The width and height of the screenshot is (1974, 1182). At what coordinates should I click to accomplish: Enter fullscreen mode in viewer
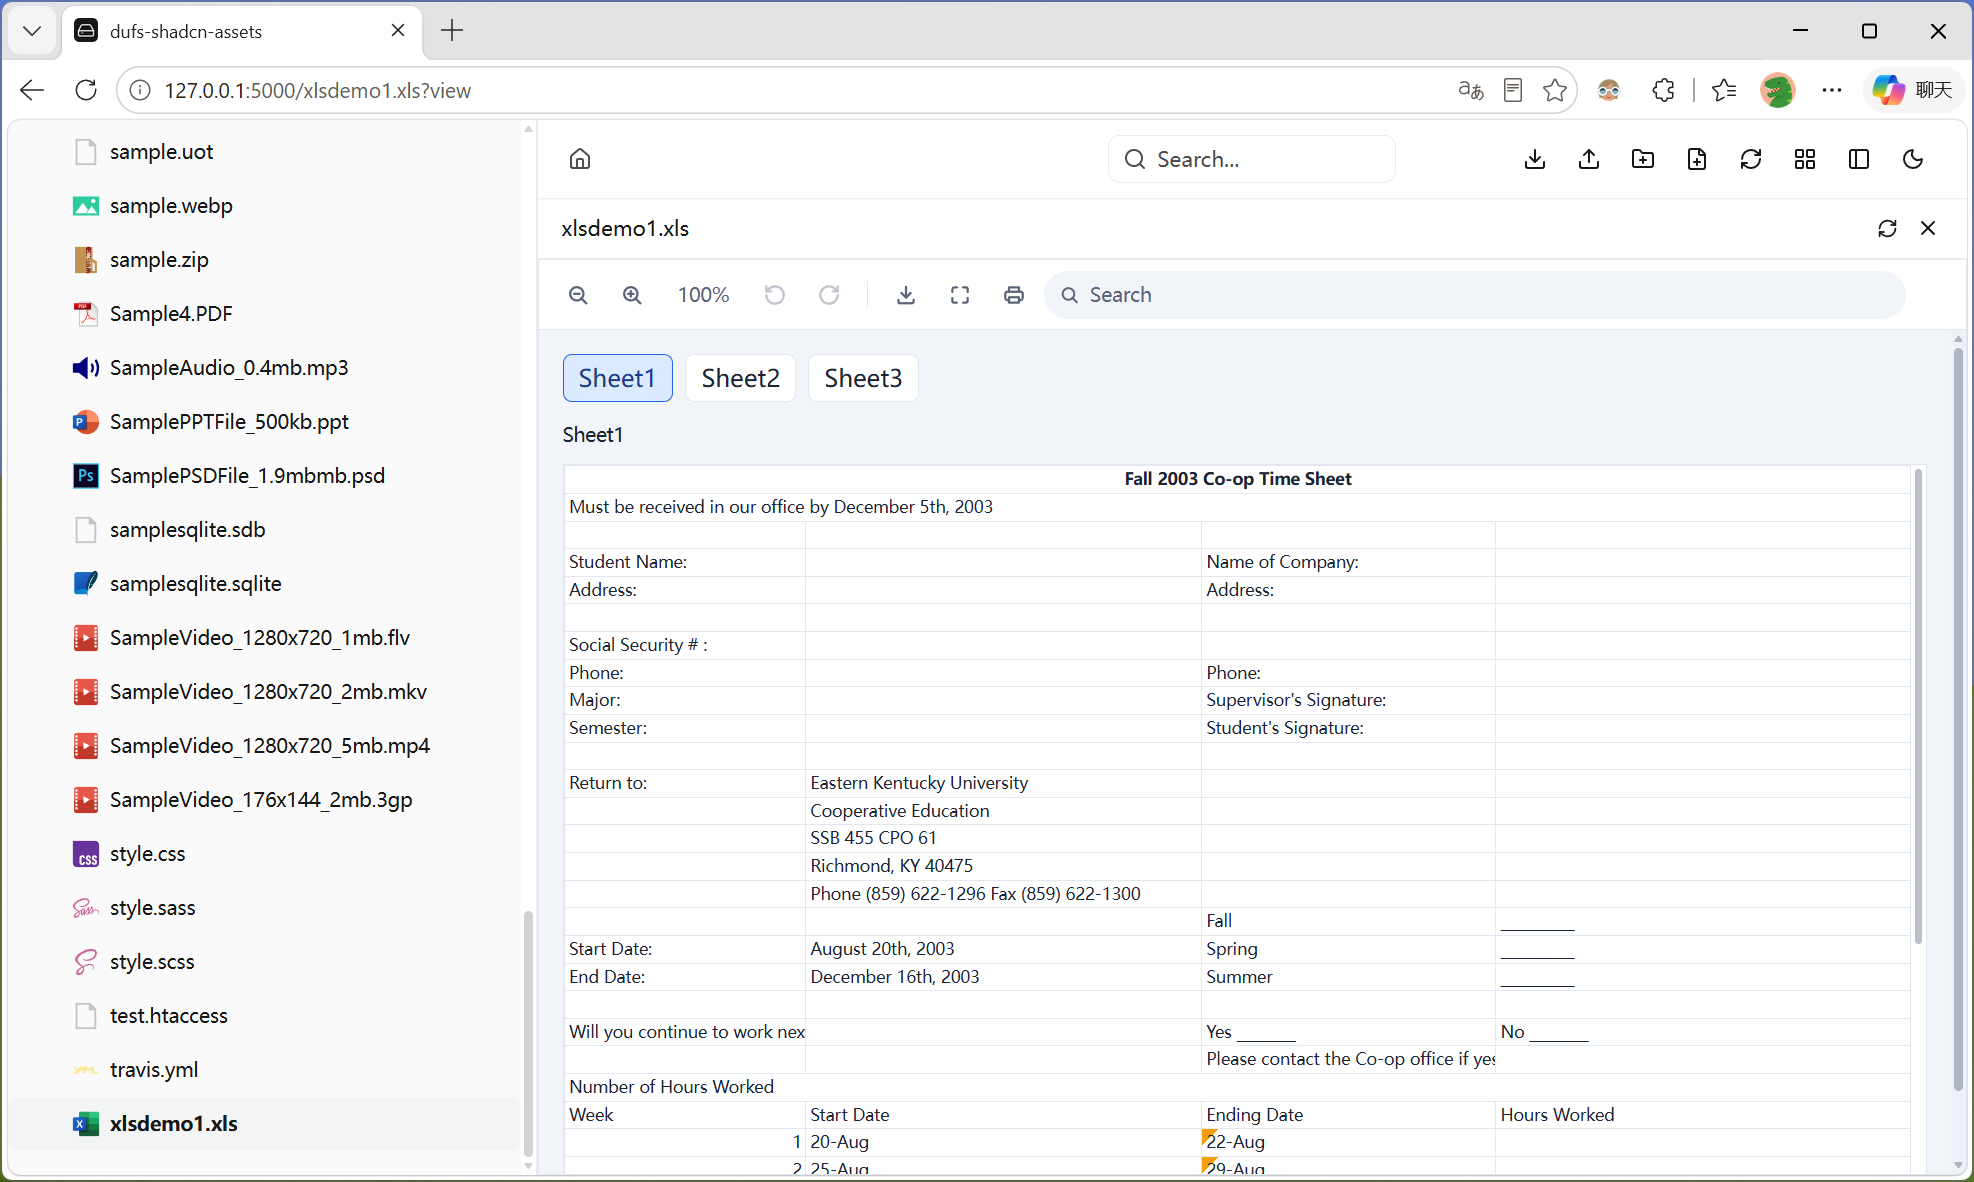pyautogui.click(x=960, y=295)
